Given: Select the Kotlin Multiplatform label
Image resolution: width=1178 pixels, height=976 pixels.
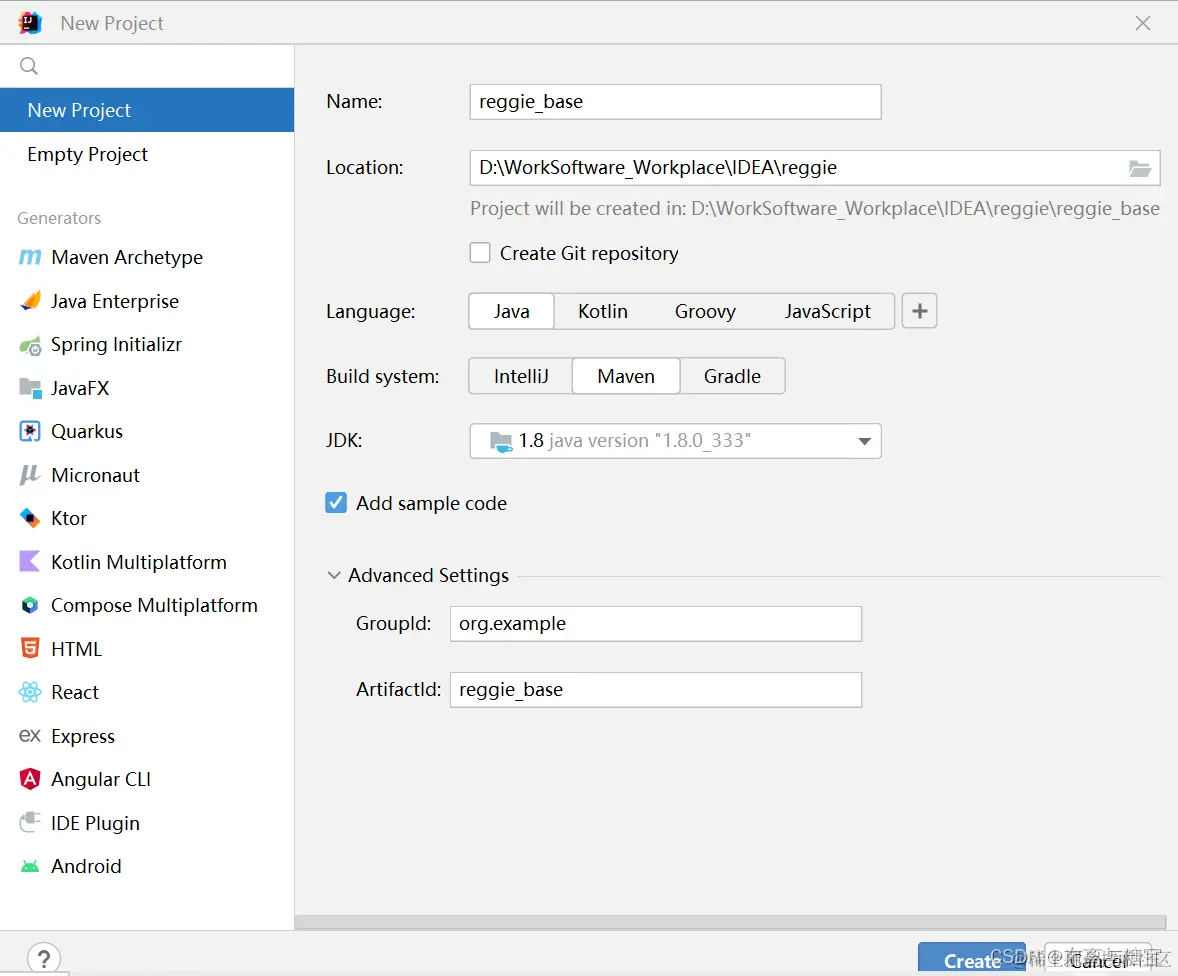Looking at the screenshot, I should point(139,563).
